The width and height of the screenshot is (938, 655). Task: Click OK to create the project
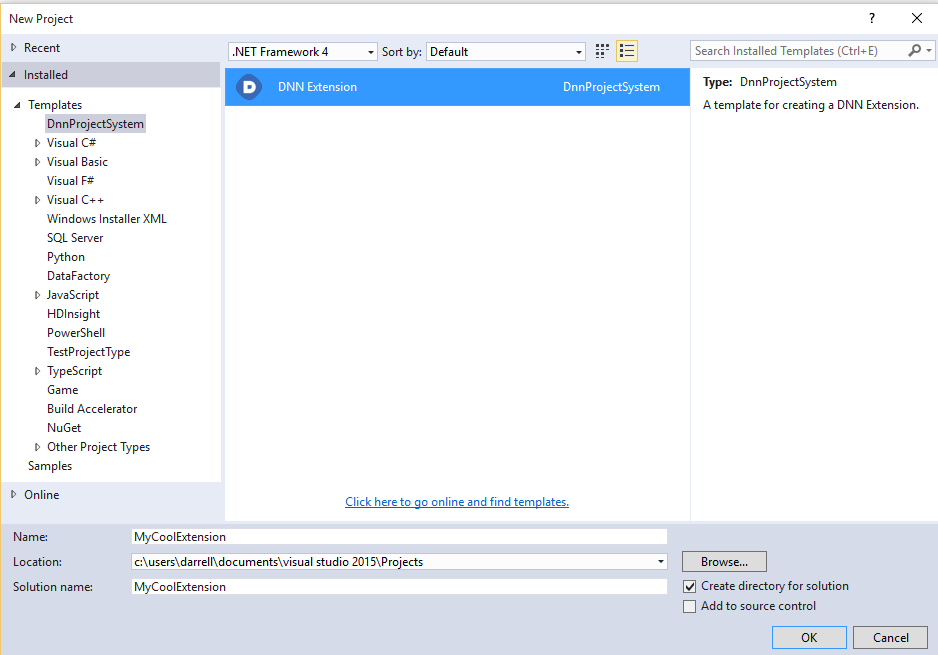click(x=808, y=637)
